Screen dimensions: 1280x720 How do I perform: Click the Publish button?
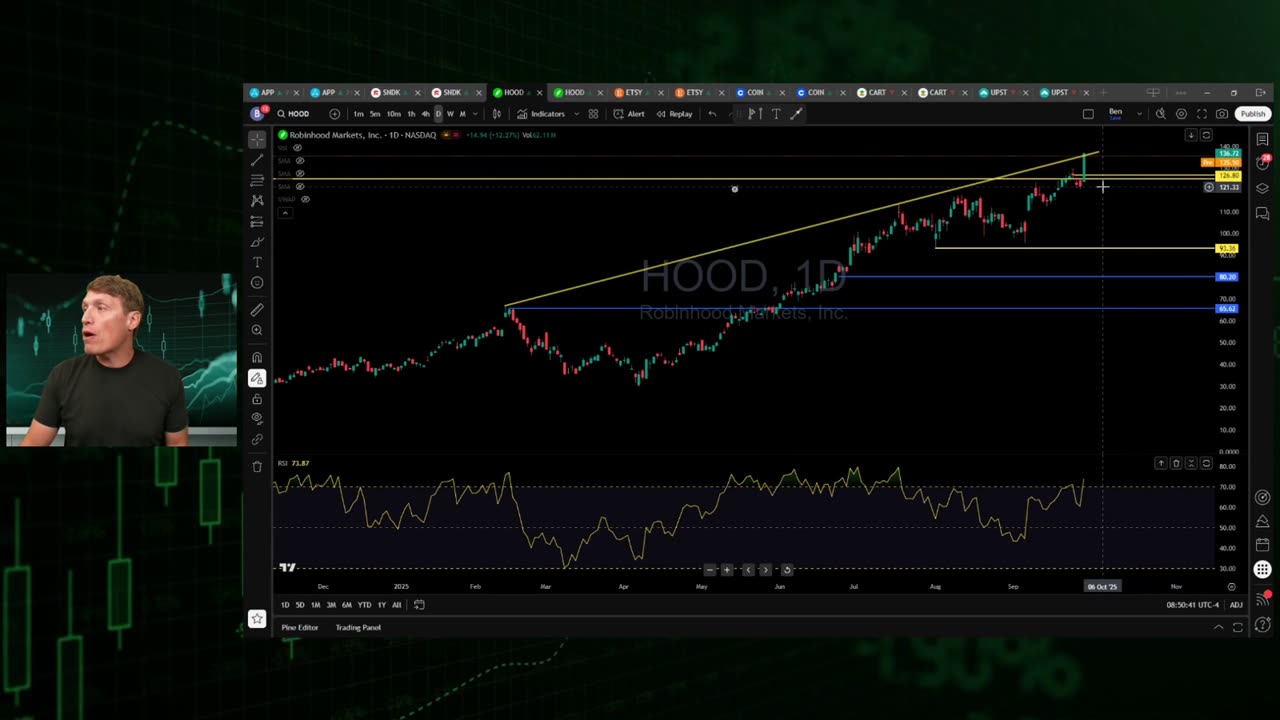click(1253, 114)
